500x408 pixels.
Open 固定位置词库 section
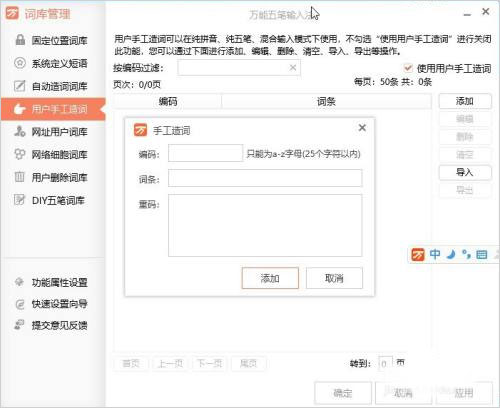(53, 40)
